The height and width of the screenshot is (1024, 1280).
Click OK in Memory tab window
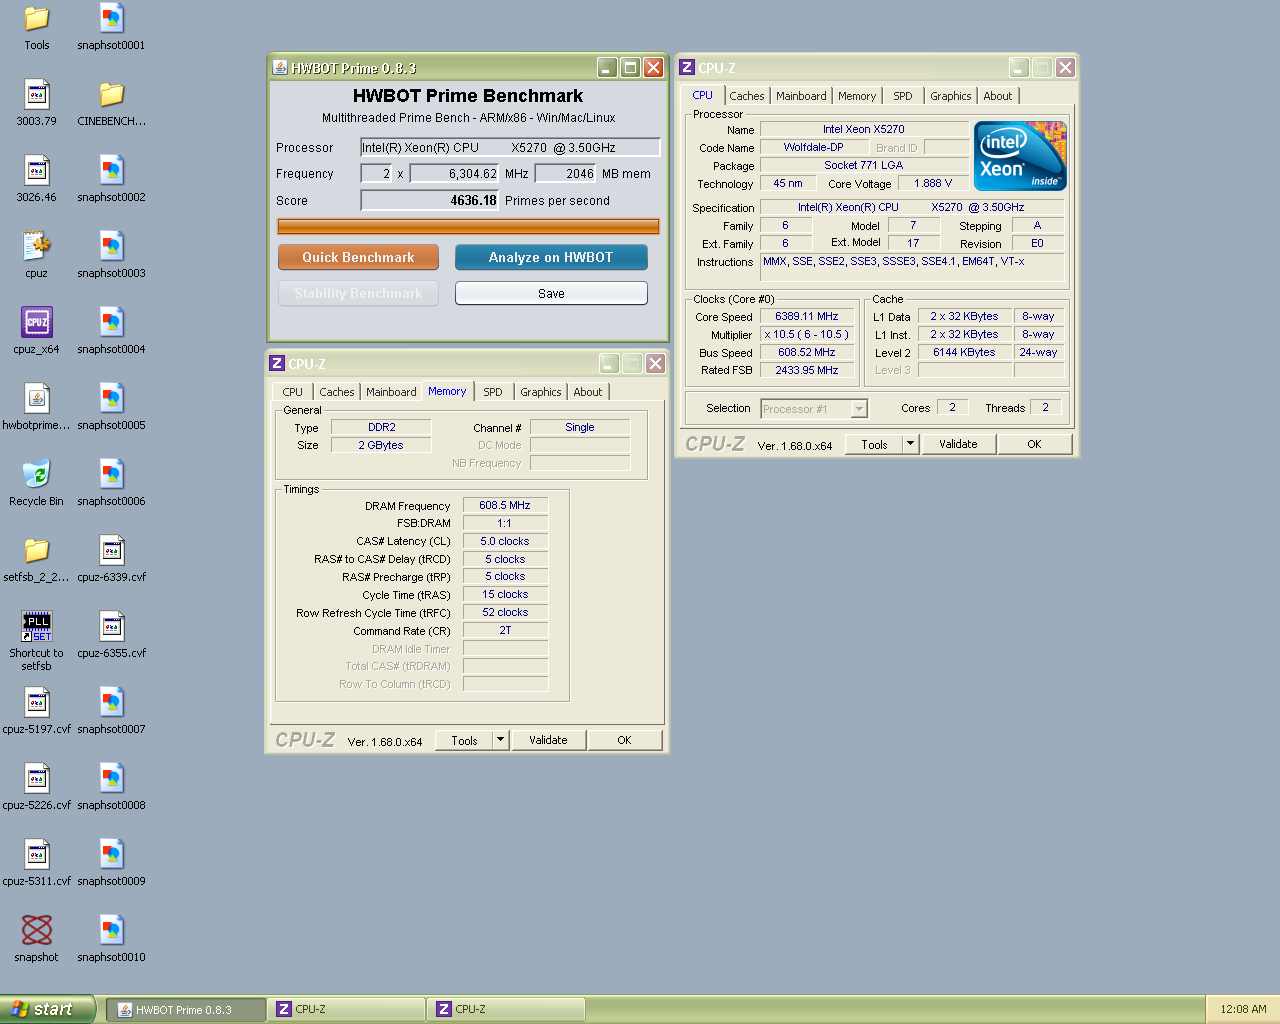coord(624,740)
